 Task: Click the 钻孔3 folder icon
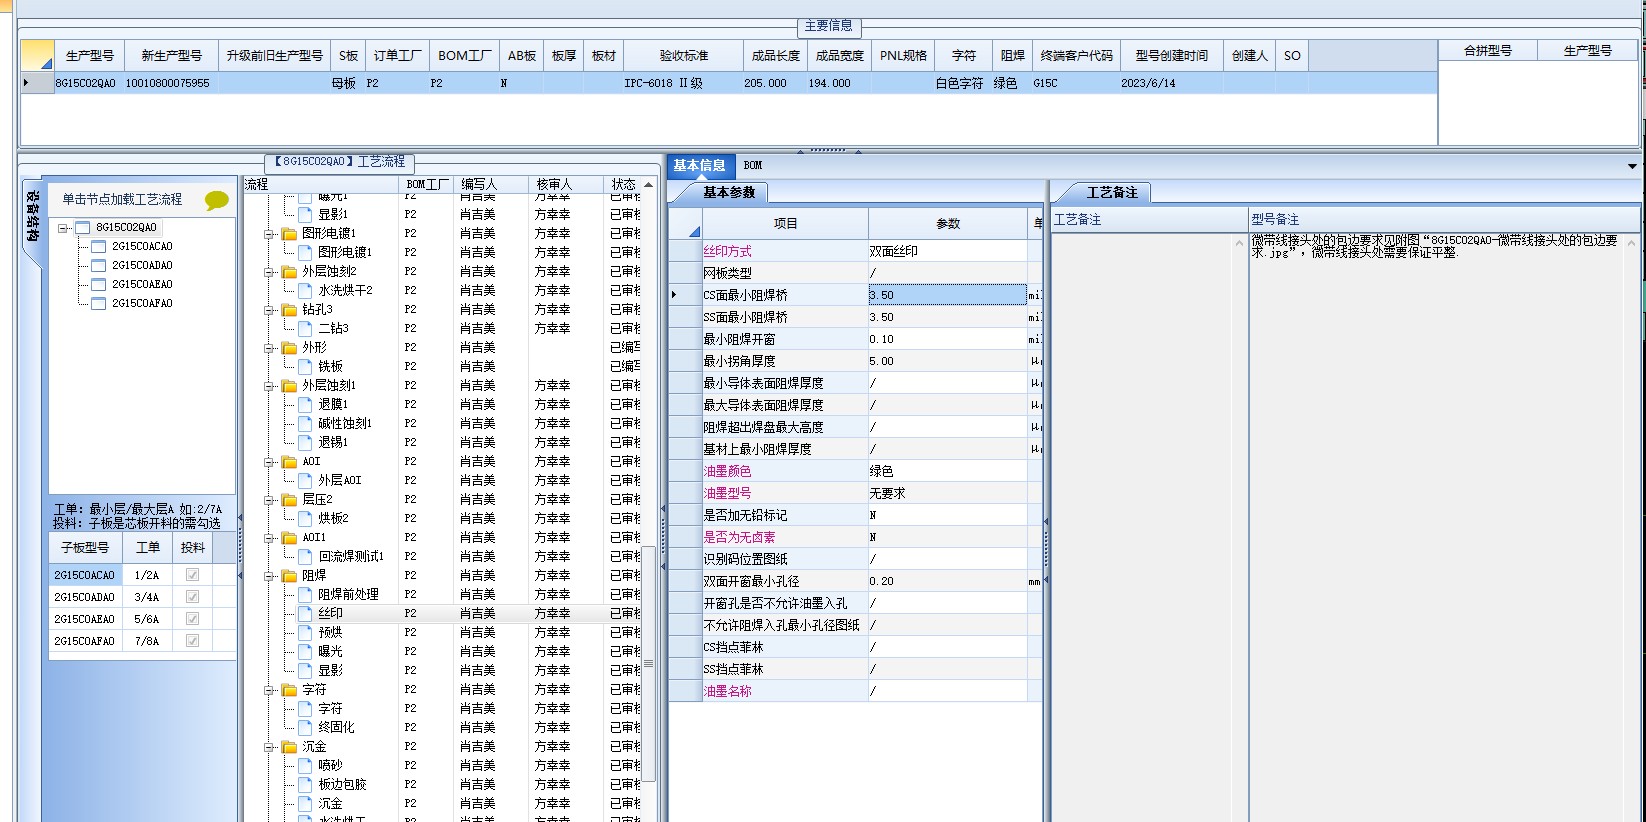click(290, 310)
